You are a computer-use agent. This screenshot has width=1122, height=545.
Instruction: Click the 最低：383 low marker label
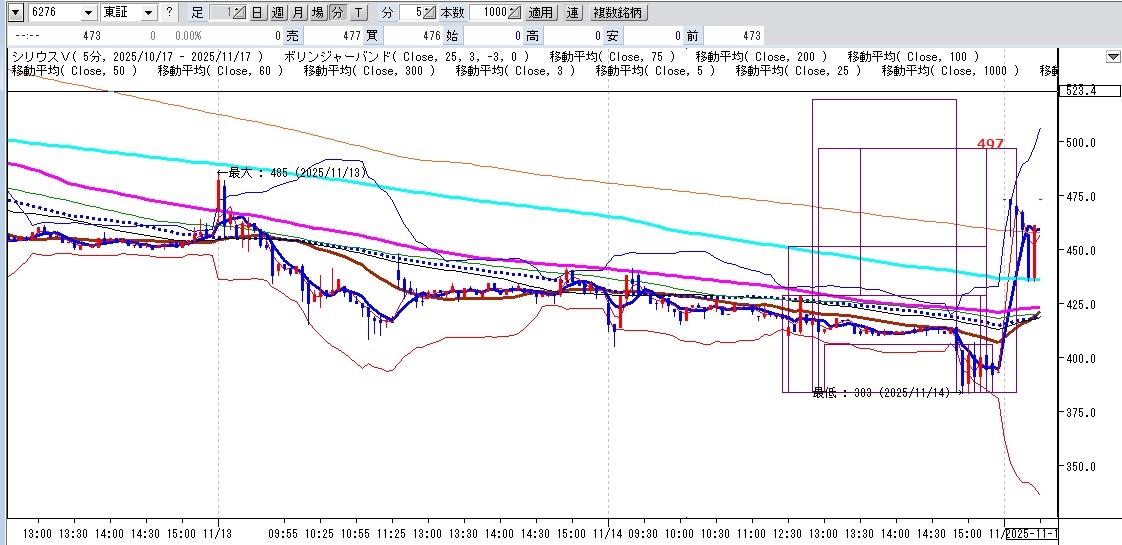(887, 392)
